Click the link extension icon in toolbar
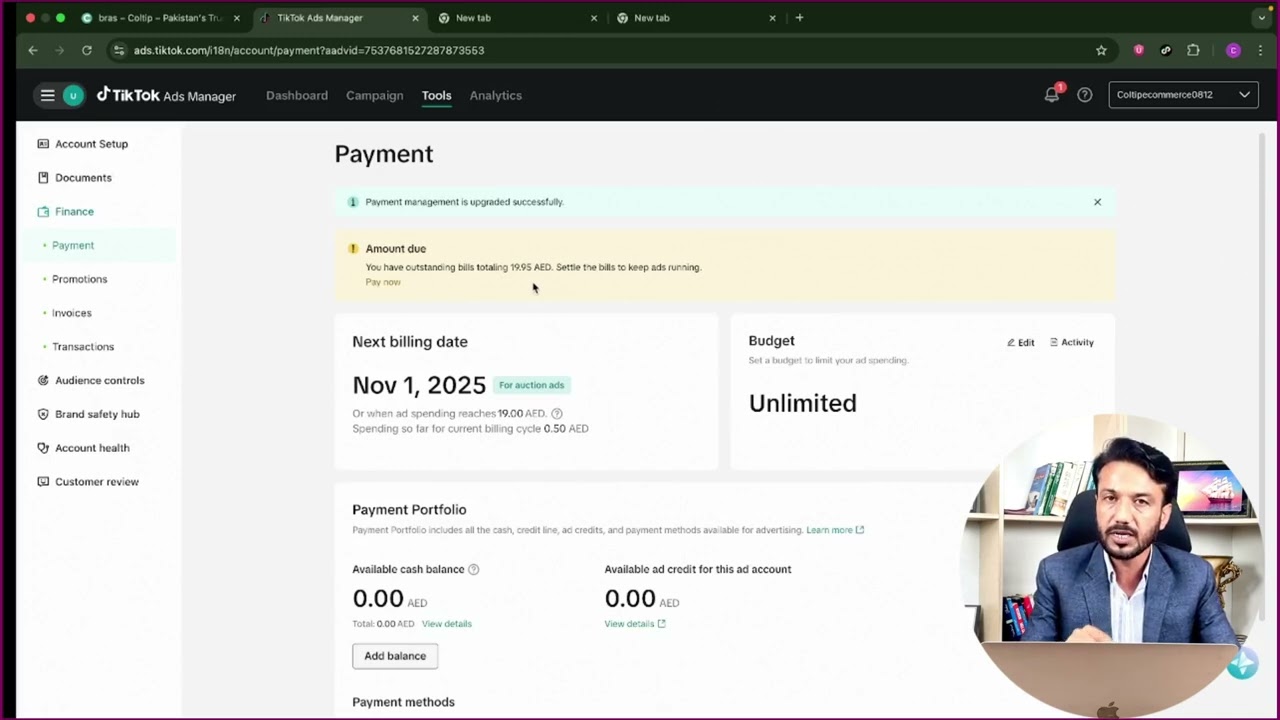The width and height of the screenshot is (1280, 720). pos(1165,50)
